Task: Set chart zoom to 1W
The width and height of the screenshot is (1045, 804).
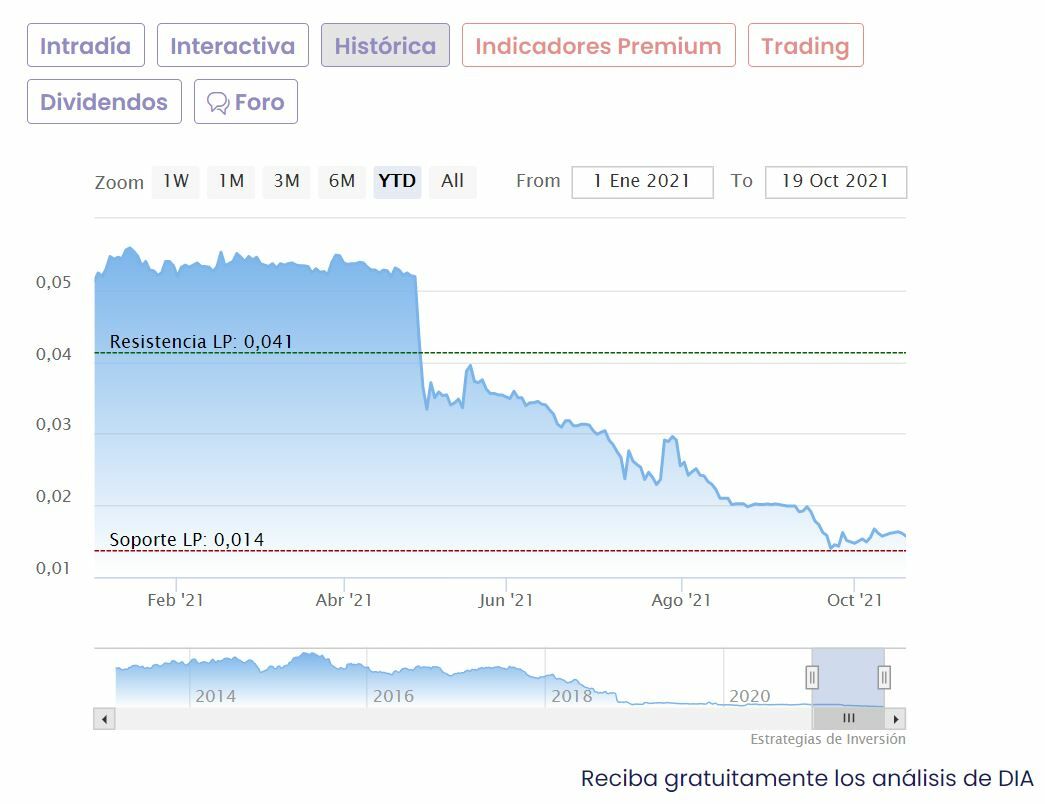Action: coord(176,181)
